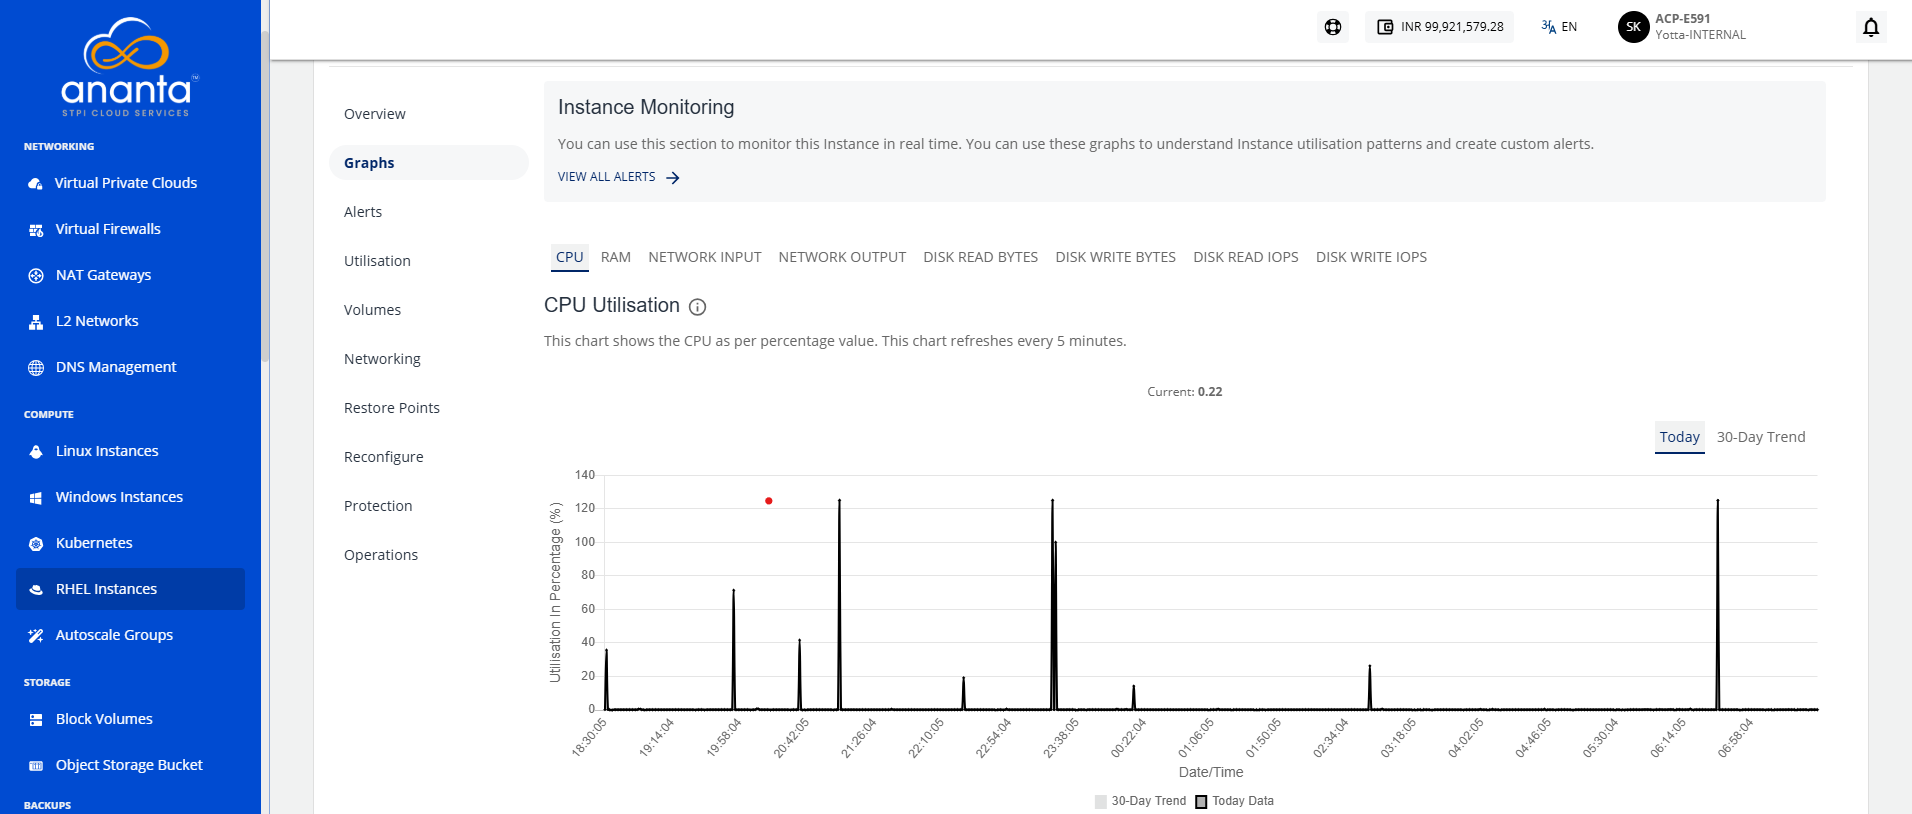This screenshot has height=814, width=1912.
Task: Click the RHEL Instances hat icon
Action: (36, 589)
